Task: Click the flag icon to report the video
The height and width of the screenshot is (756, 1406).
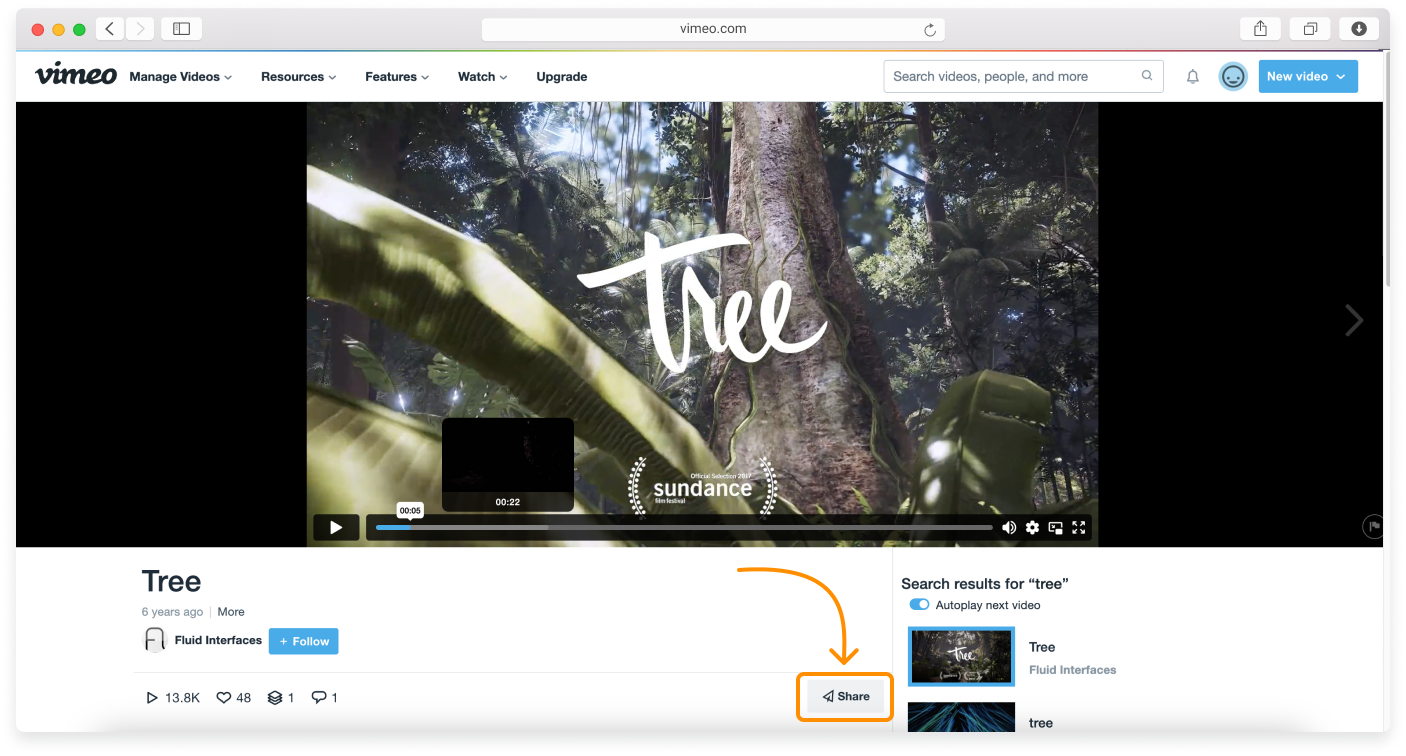Action: click(1373, 526)
